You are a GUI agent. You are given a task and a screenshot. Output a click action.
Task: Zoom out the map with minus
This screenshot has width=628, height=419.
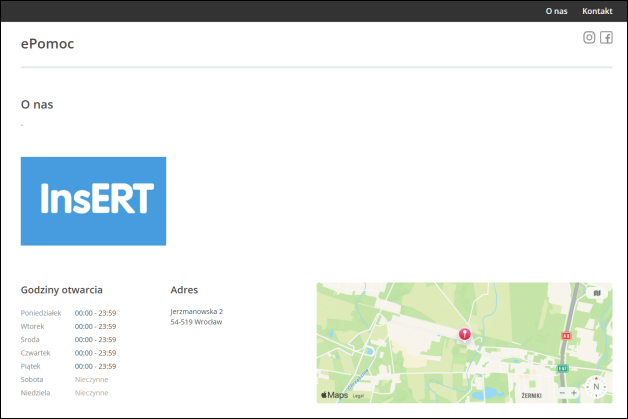pos(562,393)
